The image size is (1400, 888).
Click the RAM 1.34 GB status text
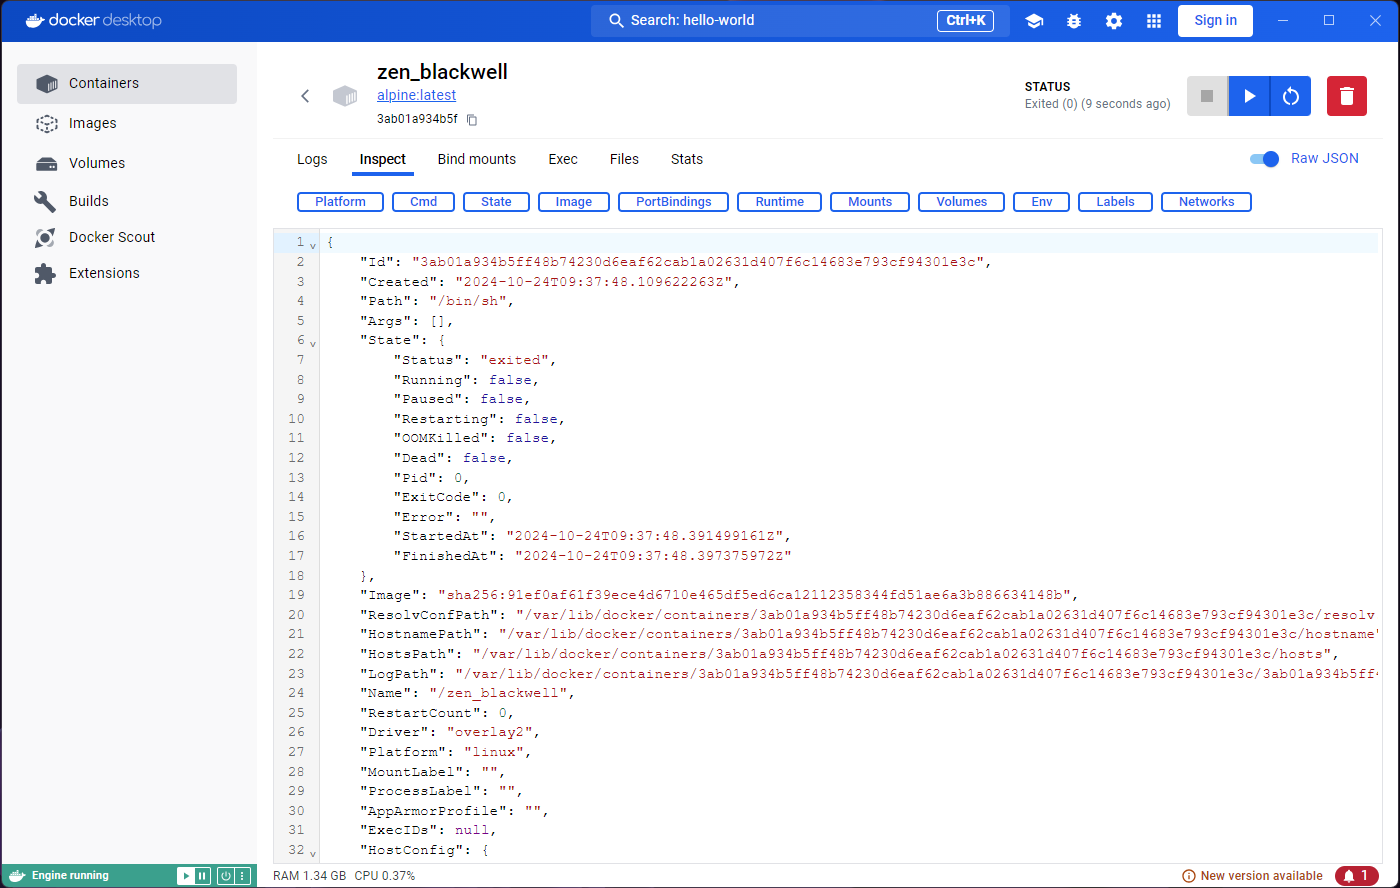[310, 876]
